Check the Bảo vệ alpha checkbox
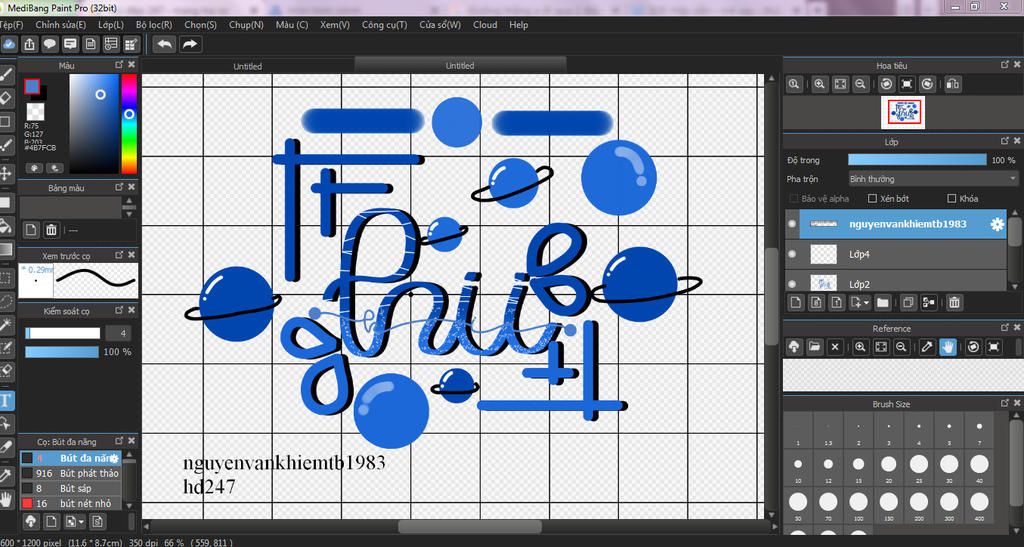This screenshot has width=1024, height=547. point(793,198)
